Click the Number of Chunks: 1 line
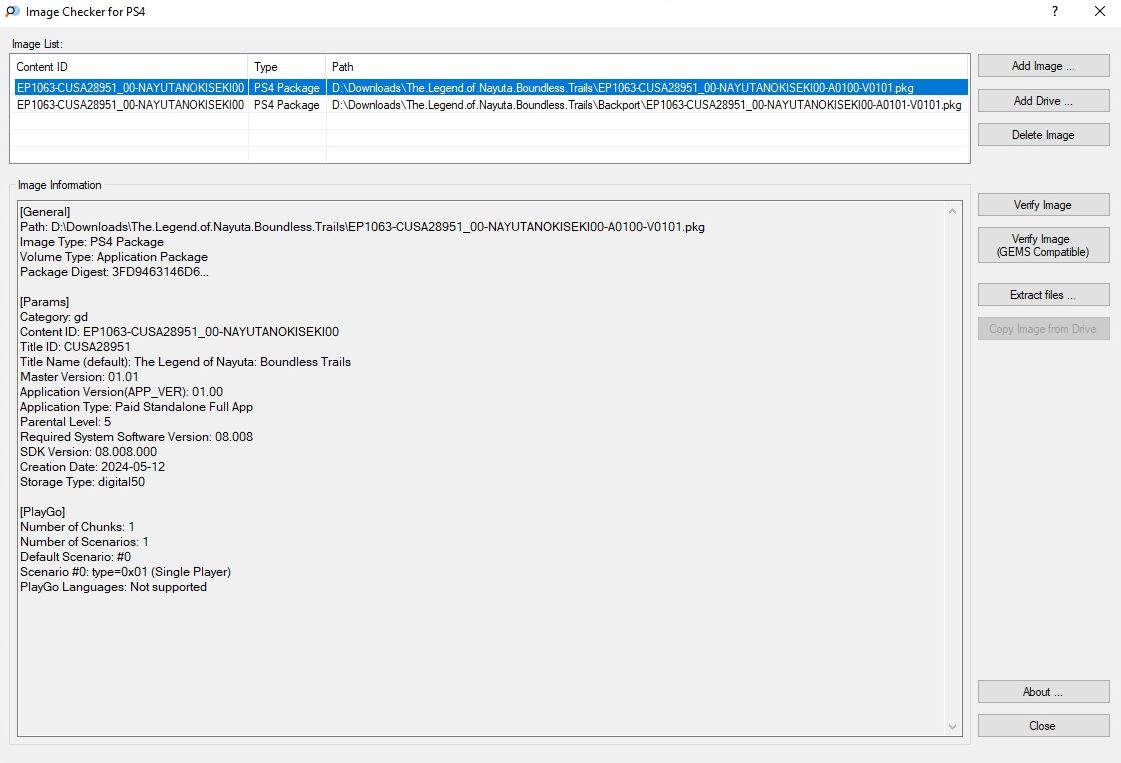This screenshot has width=1121, height=763. point(77,527)
